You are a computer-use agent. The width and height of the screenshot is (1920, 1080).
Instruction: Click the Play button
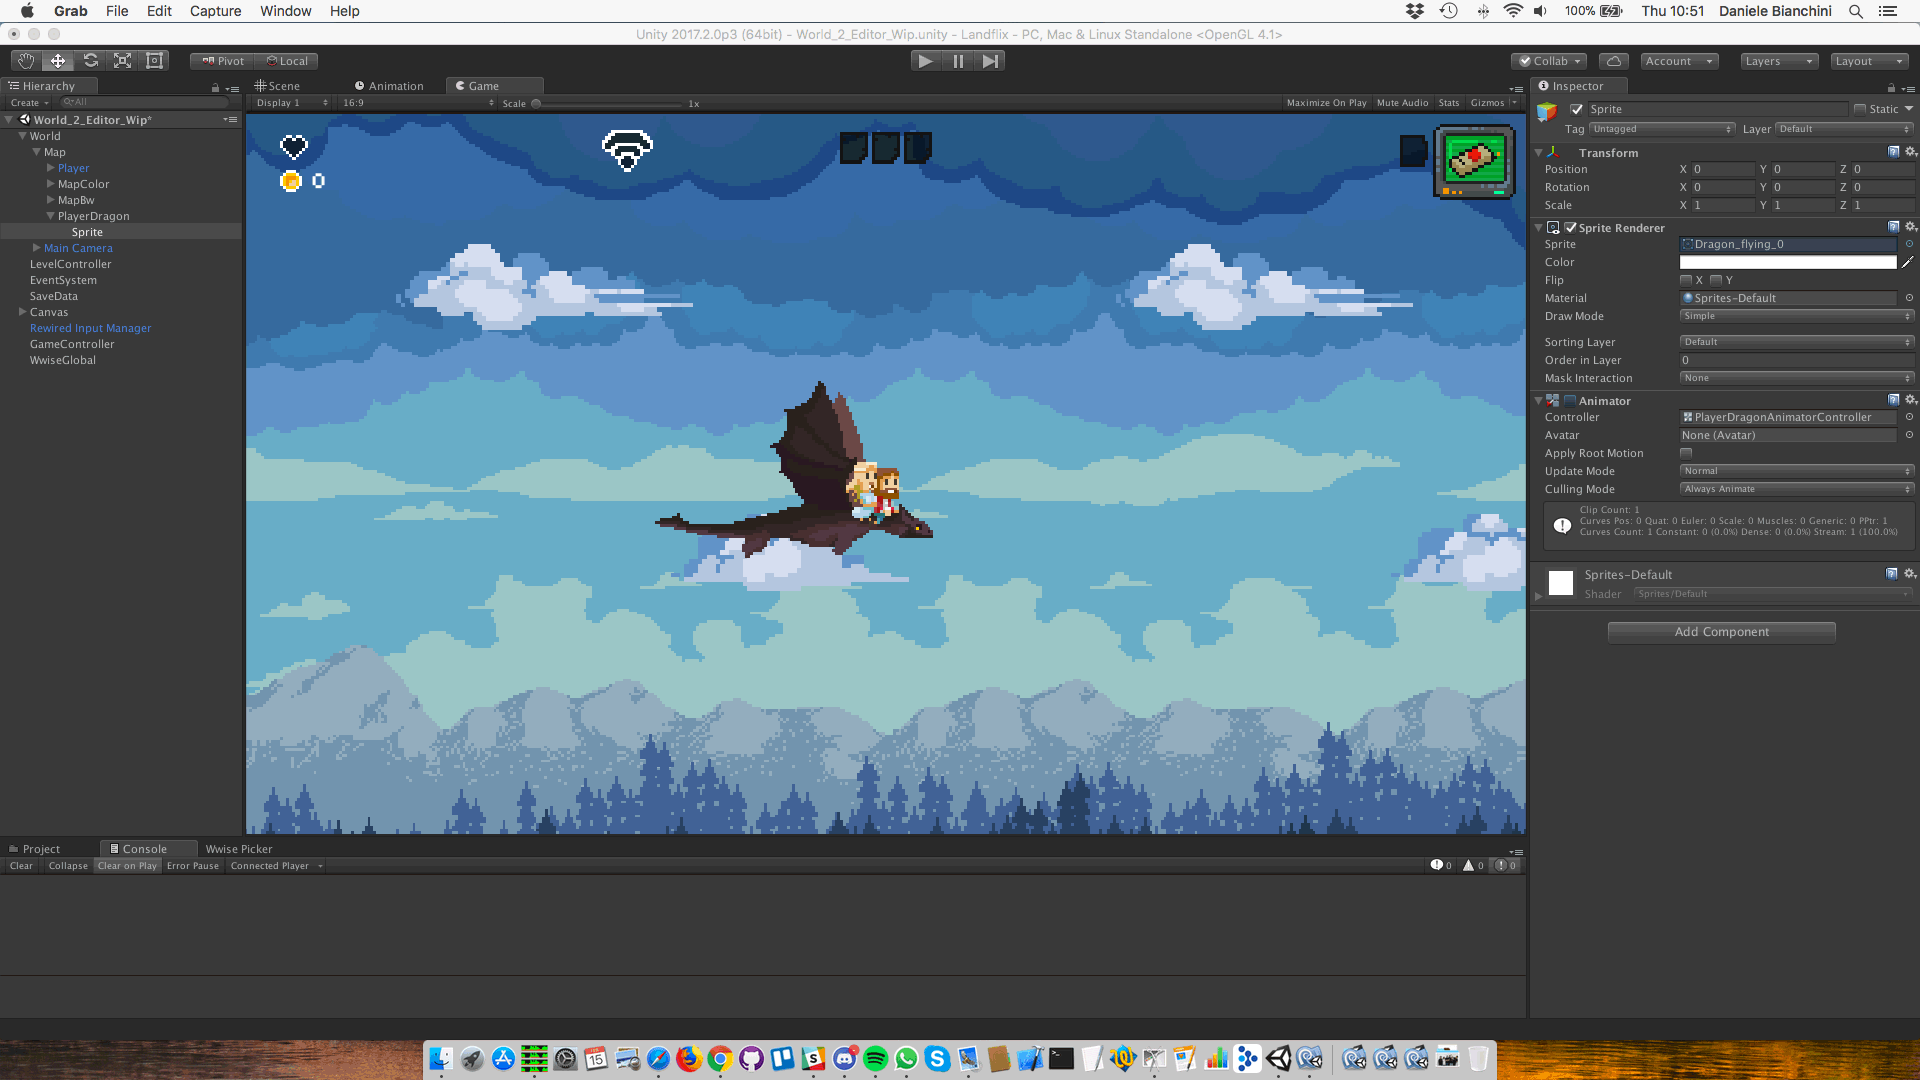point(926,61)
